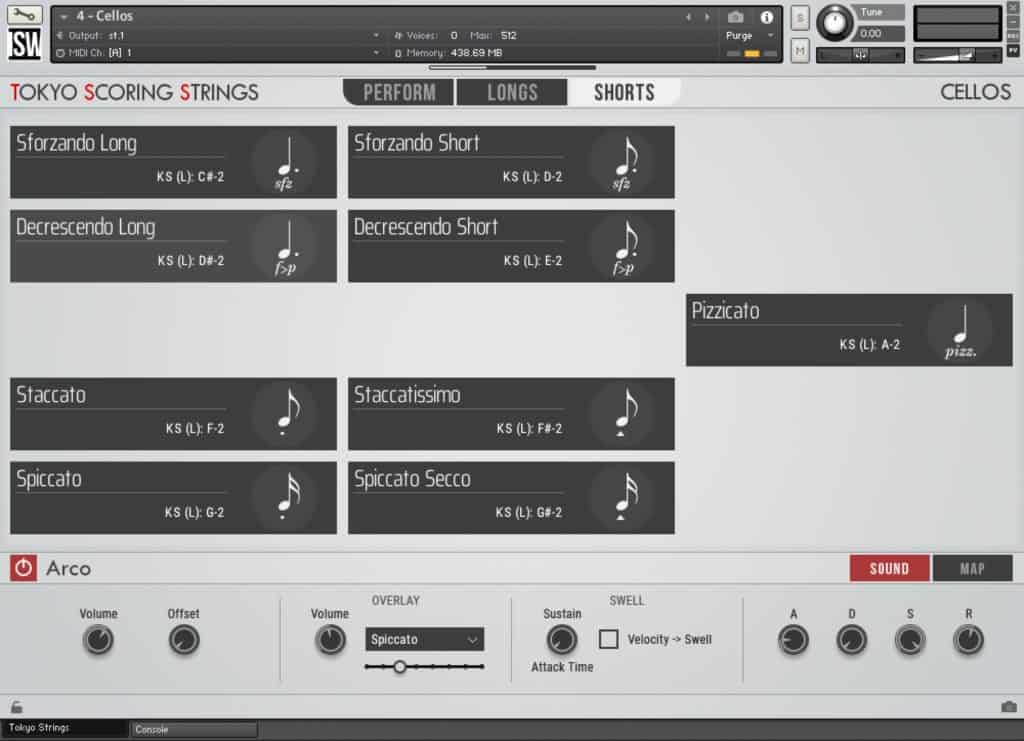Click KS (L): A-2 keyswitch label

870,345
